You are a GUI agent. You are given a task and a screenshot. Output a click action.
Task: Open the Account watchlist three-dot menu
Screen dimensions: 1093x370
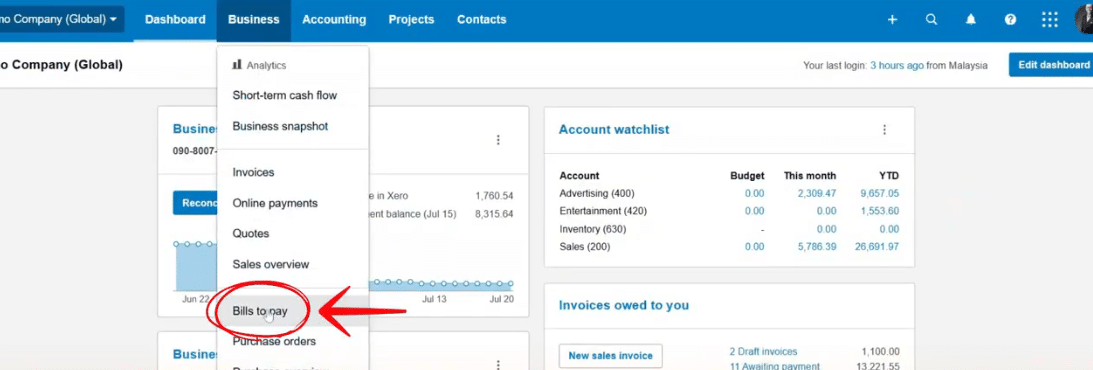tap(884, 130)
